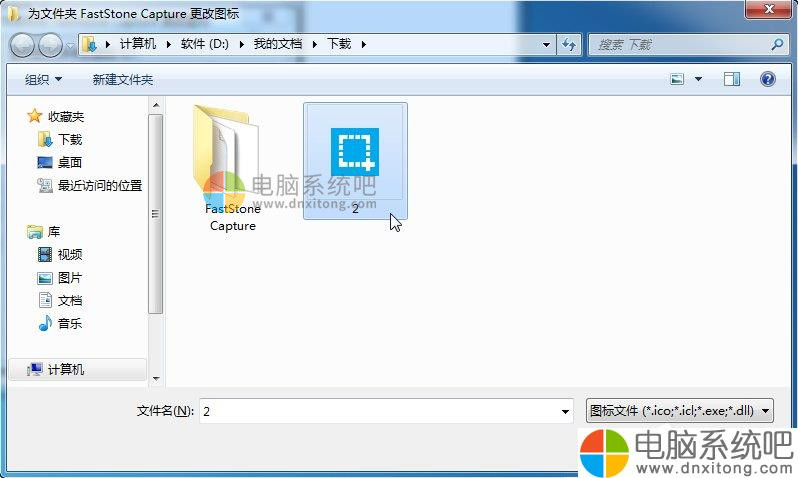Image resolution: width=798 pixels, height=478 pixels.
Task: Click the folder icon in the address bar
Action: click(x=90, y=44)
